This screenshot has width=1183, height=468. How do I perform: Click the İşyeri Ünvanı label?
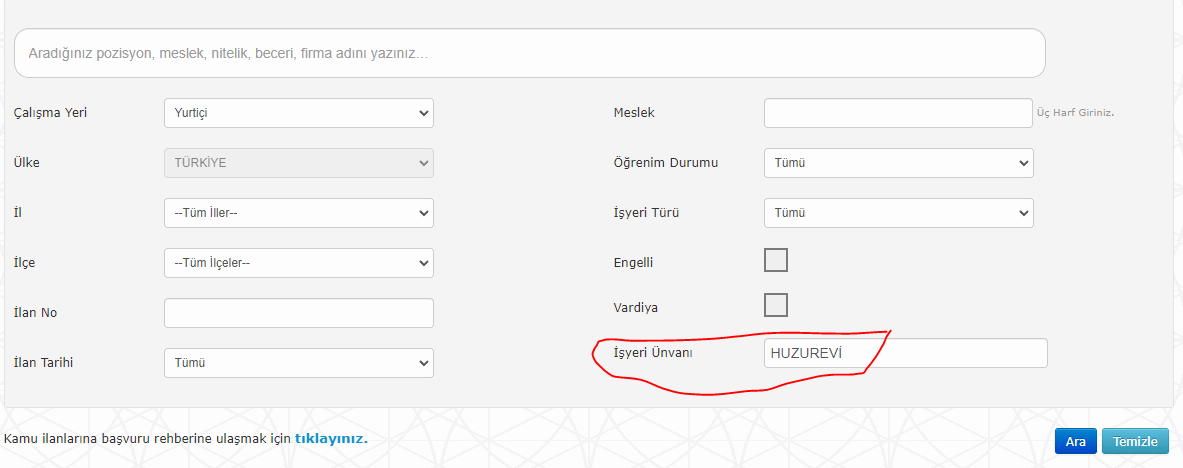[x=654, y=353]
